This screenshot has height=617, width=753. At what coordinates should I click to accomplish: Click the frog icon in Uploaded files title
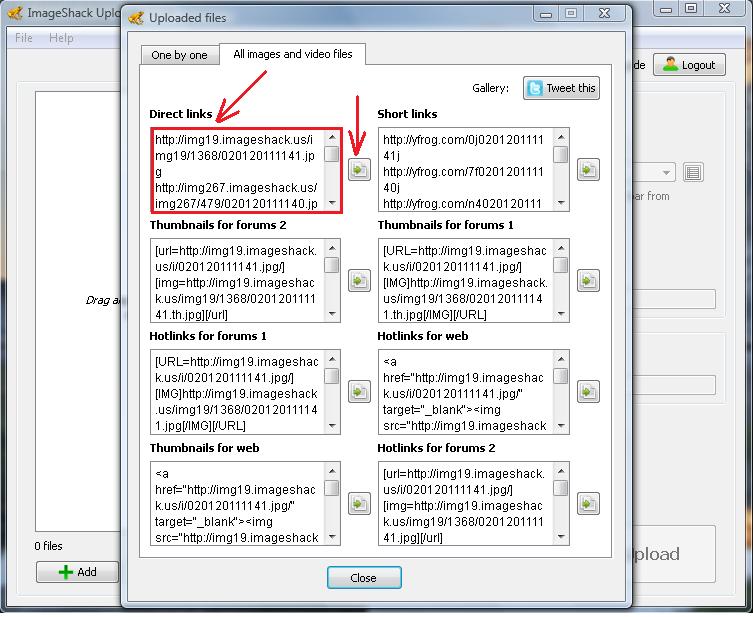point(136,18)
